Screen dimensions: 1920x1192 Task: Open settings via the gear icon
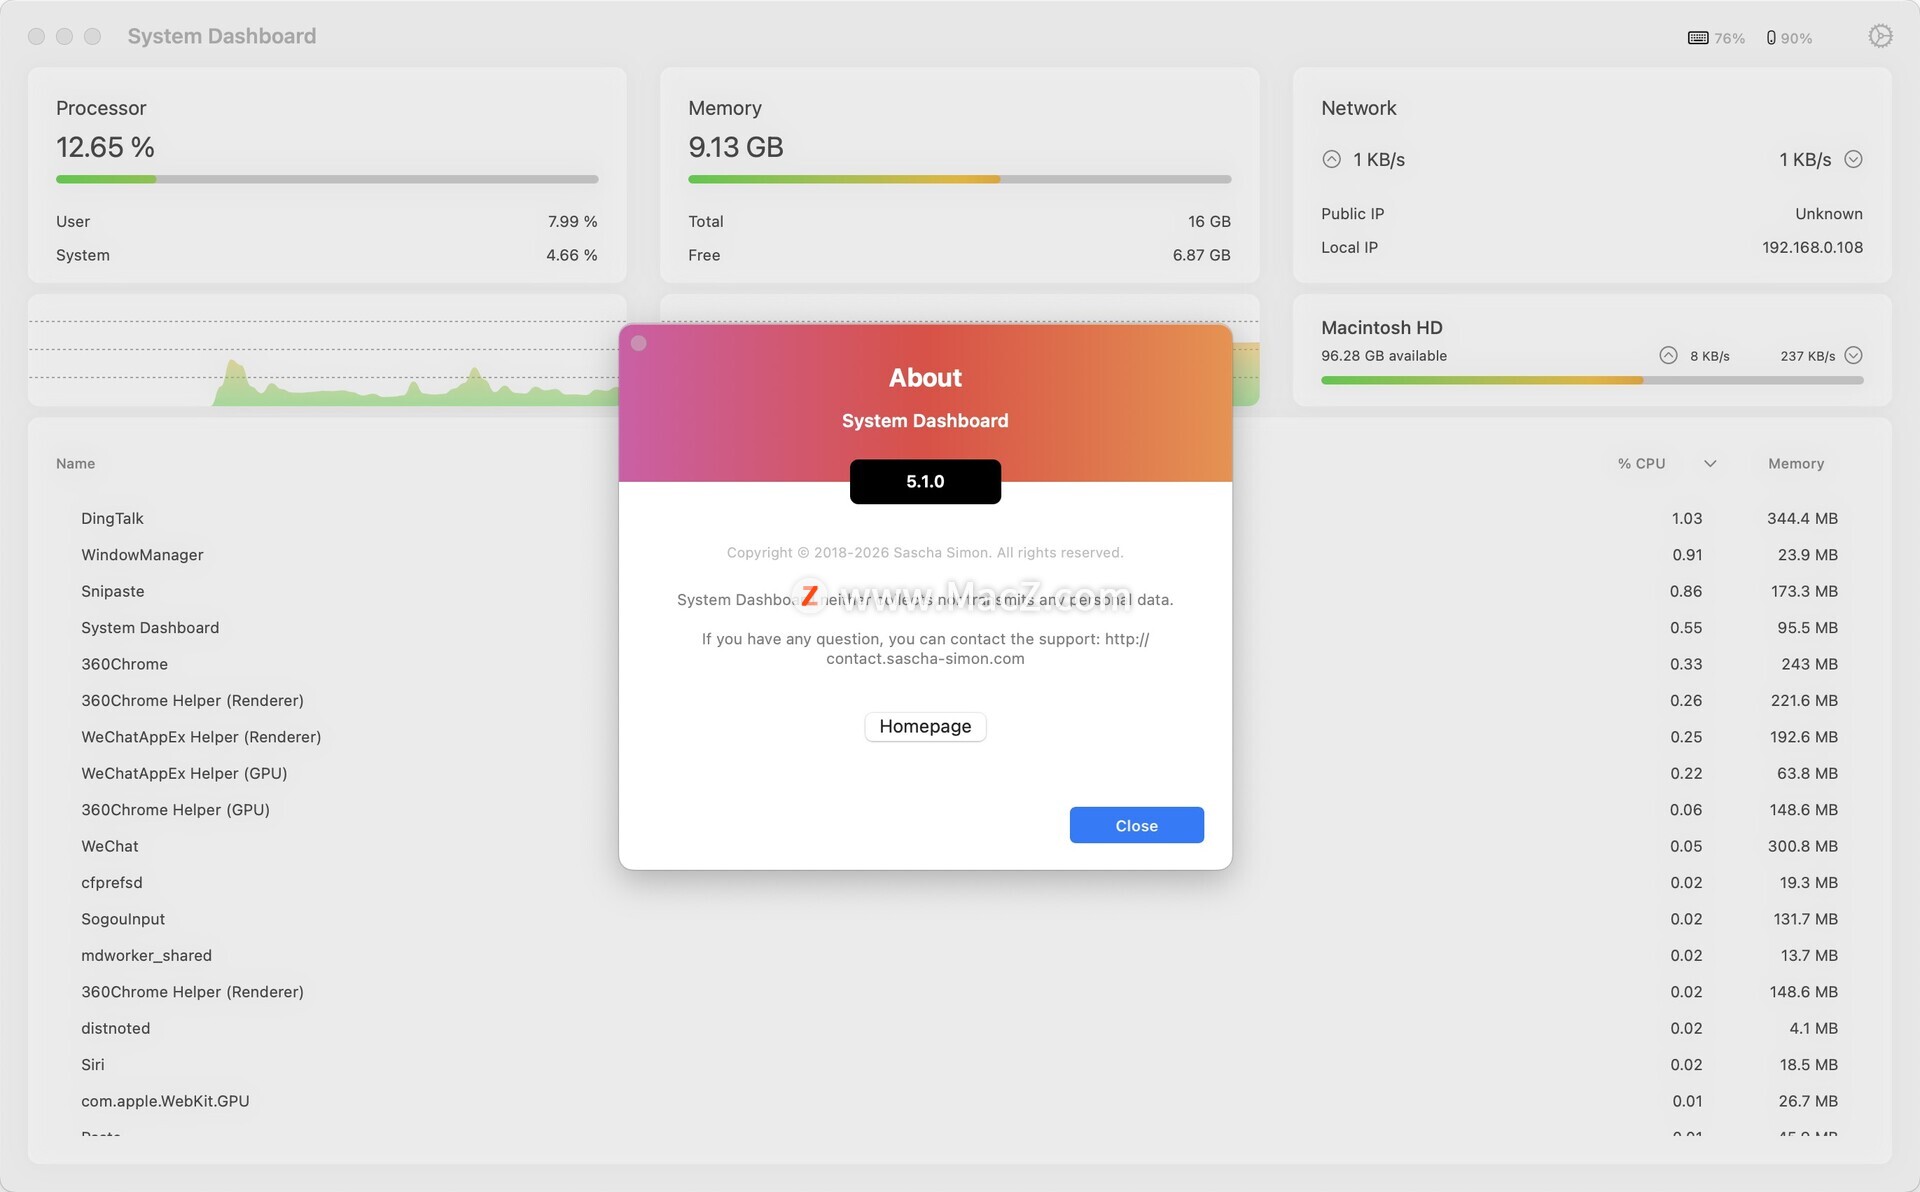point(1880,36)
